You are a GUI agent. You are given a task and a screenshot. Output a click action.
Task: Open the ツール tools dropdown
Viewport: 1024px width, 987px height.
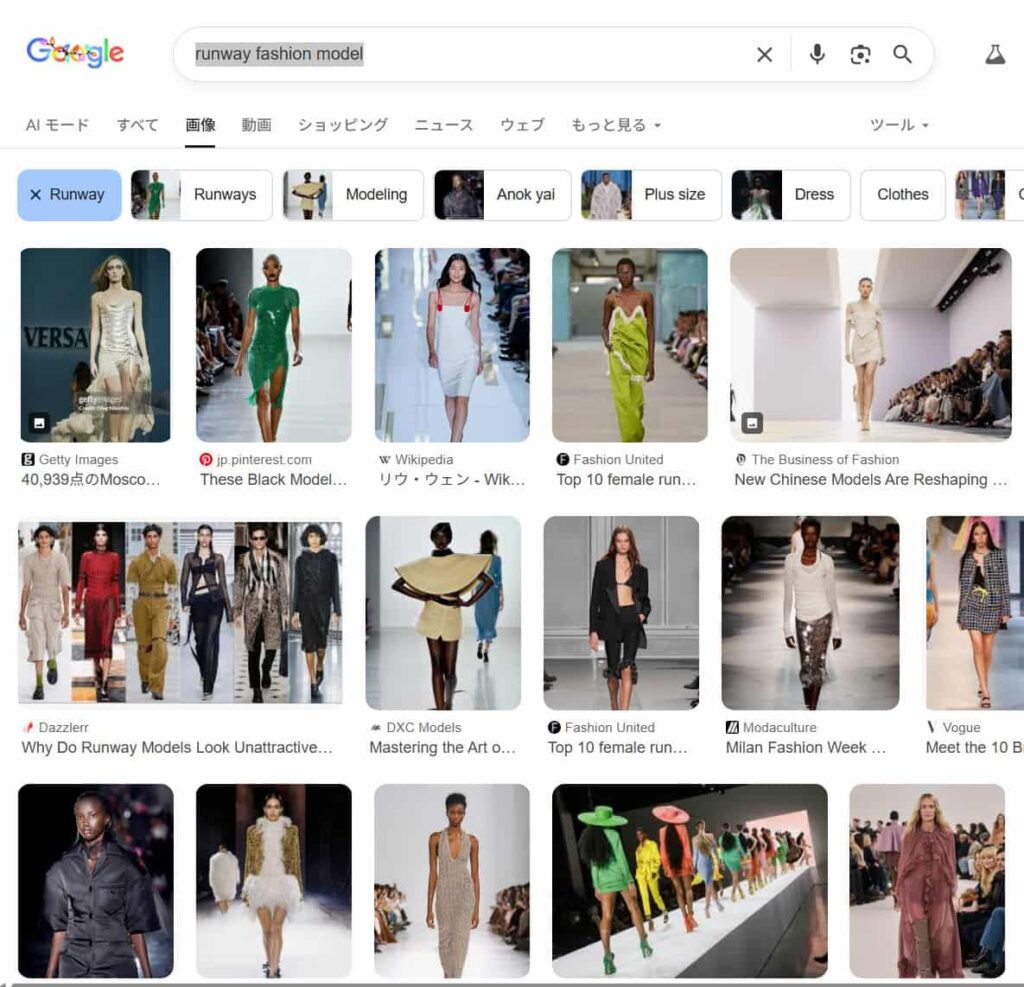pos(899,125)
